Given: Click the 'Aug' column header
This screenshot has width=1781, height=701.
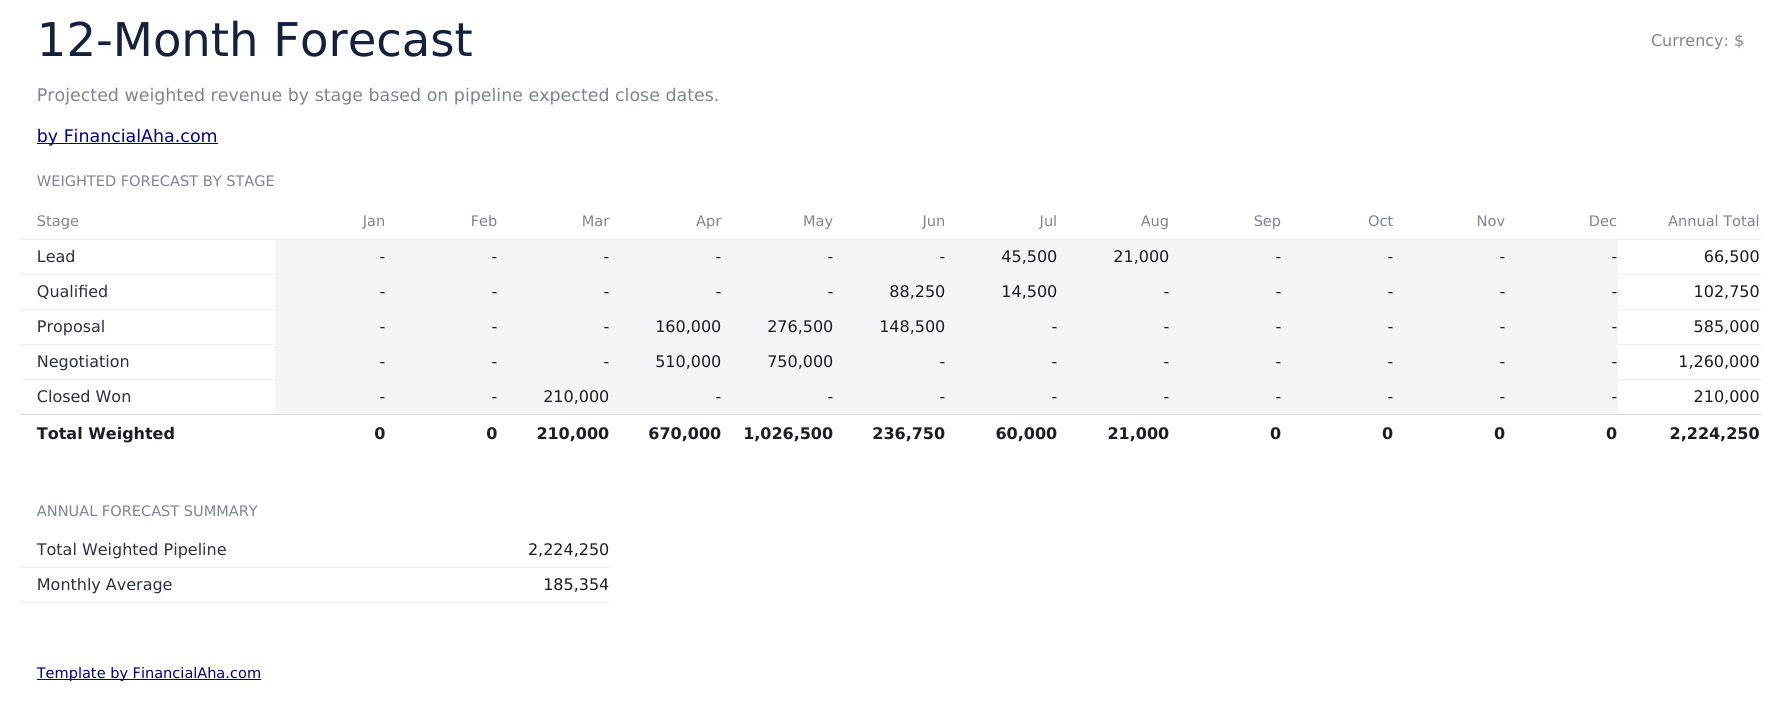Looking at the screenshot, I should pos(1154,221).
